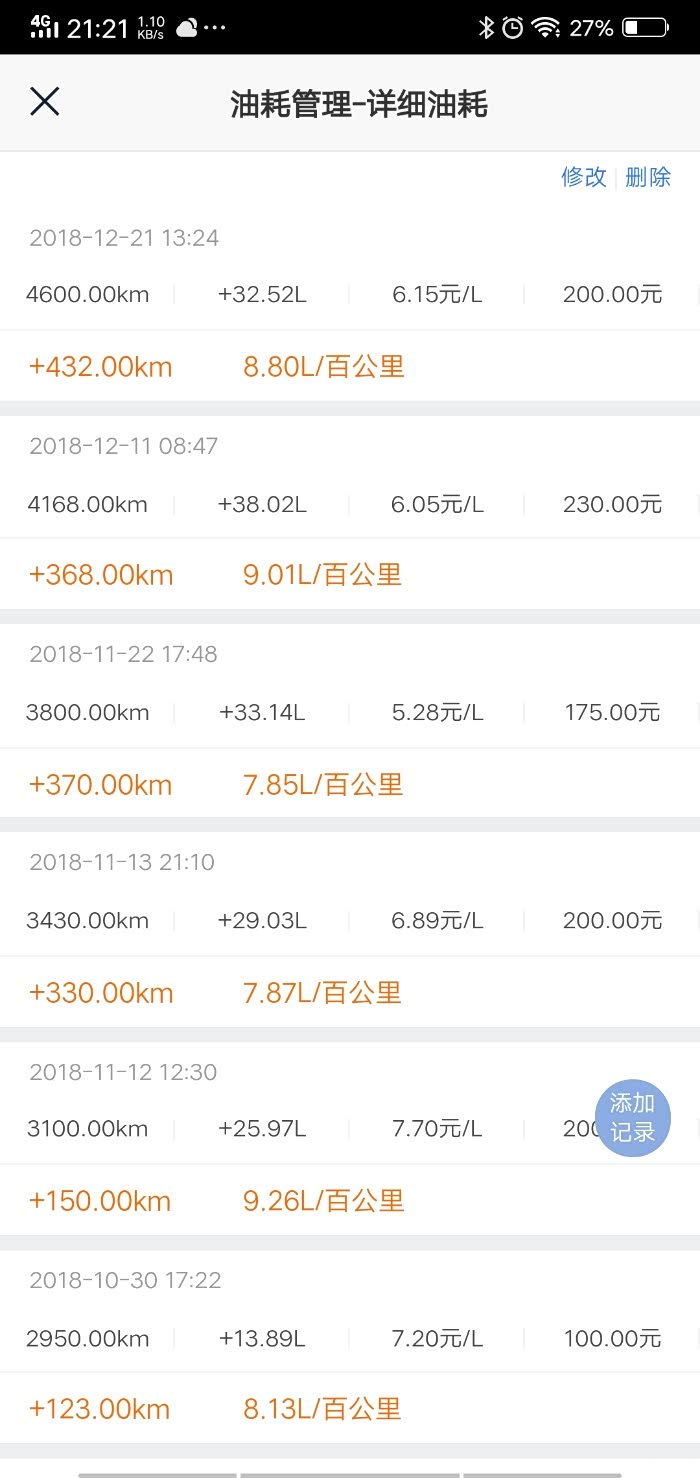Screen dimensions: 700x1478
Task: Tap the 8.80L/百公里 consumption value
Action: (x=324, y=366)
